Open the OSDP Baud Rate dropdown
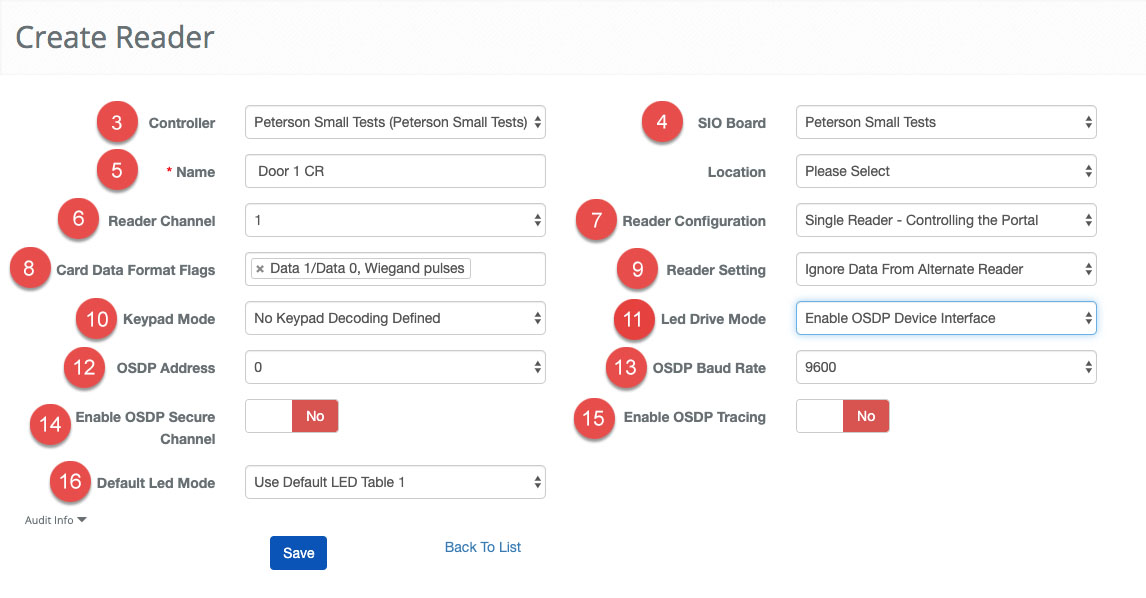 pos(946,367)
